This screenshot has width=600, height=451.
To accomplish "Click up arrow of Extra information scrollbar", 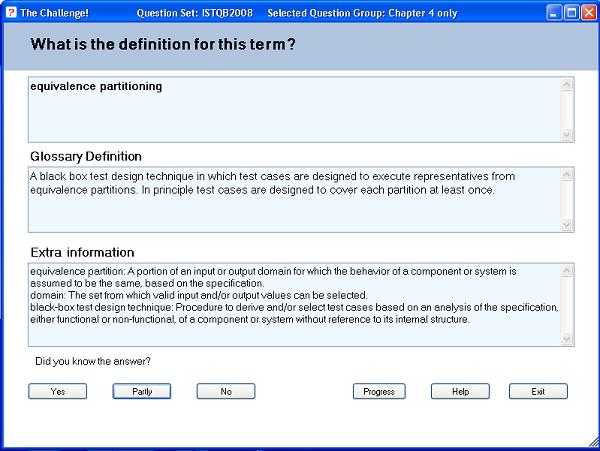I will tap(567, 271).
